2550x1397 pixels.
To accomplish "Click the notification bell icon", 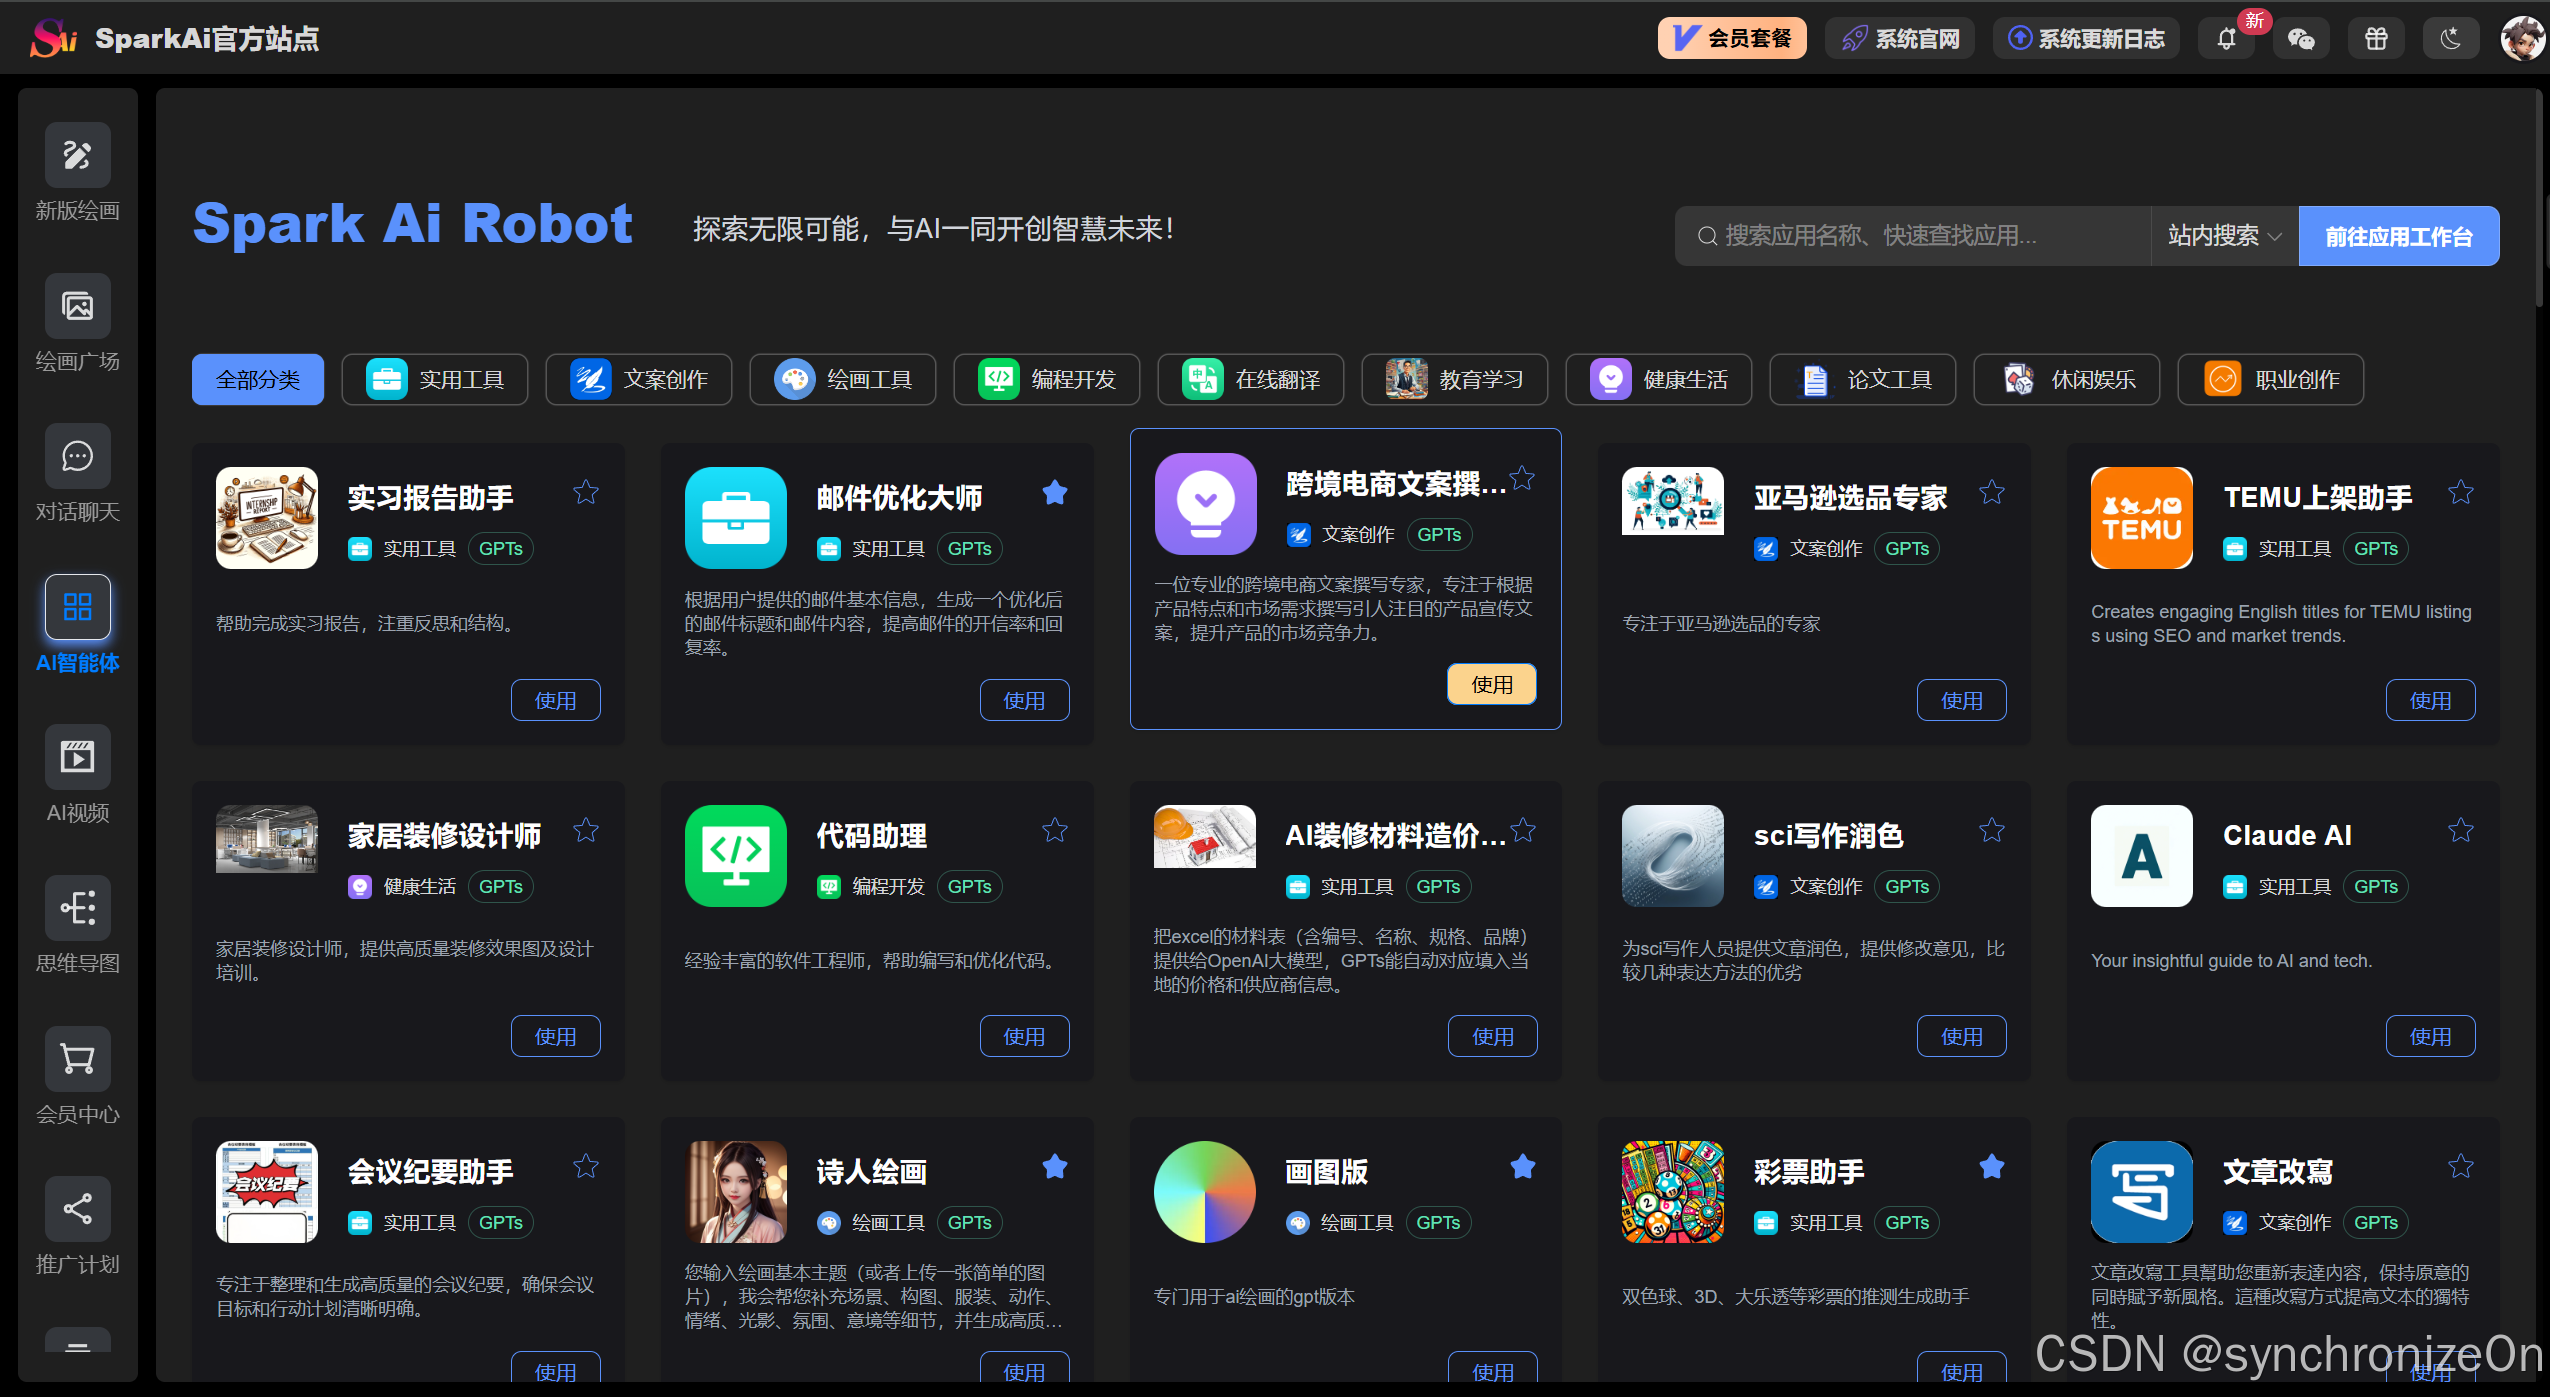I will click(x=2226, y=39).
